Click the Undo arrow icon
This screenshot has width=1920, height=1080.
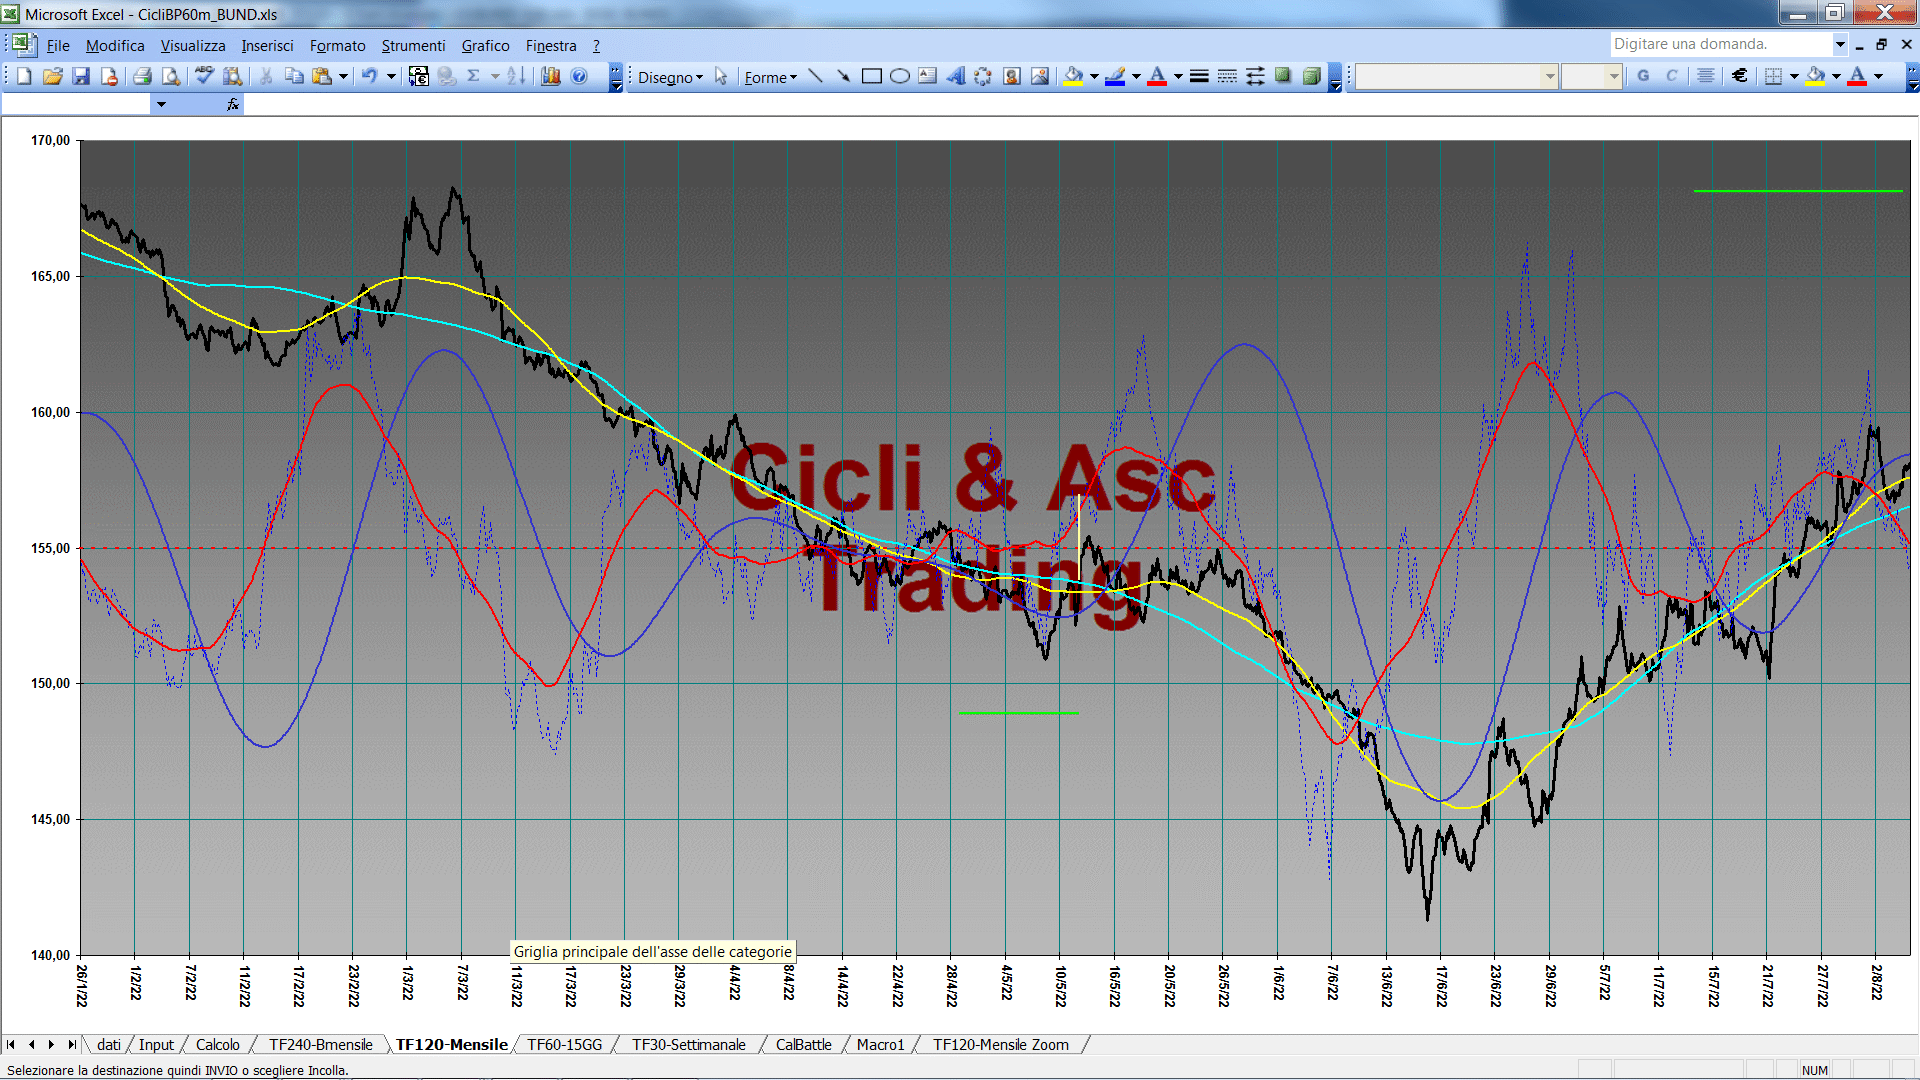(x=369, y=76)
